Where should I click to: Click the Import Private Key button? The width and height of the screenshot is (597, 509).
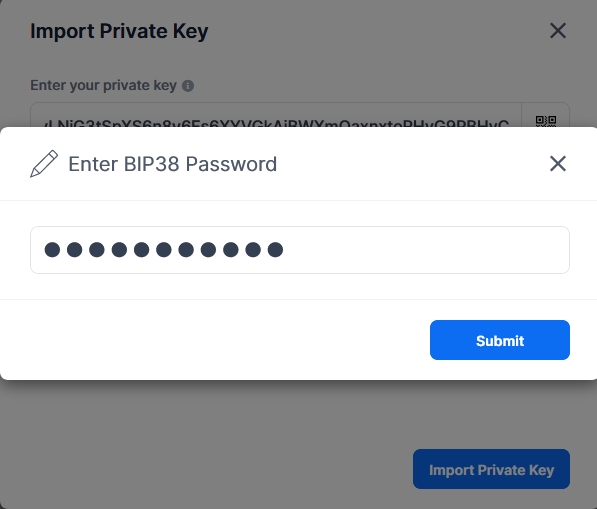pos(491,469)
